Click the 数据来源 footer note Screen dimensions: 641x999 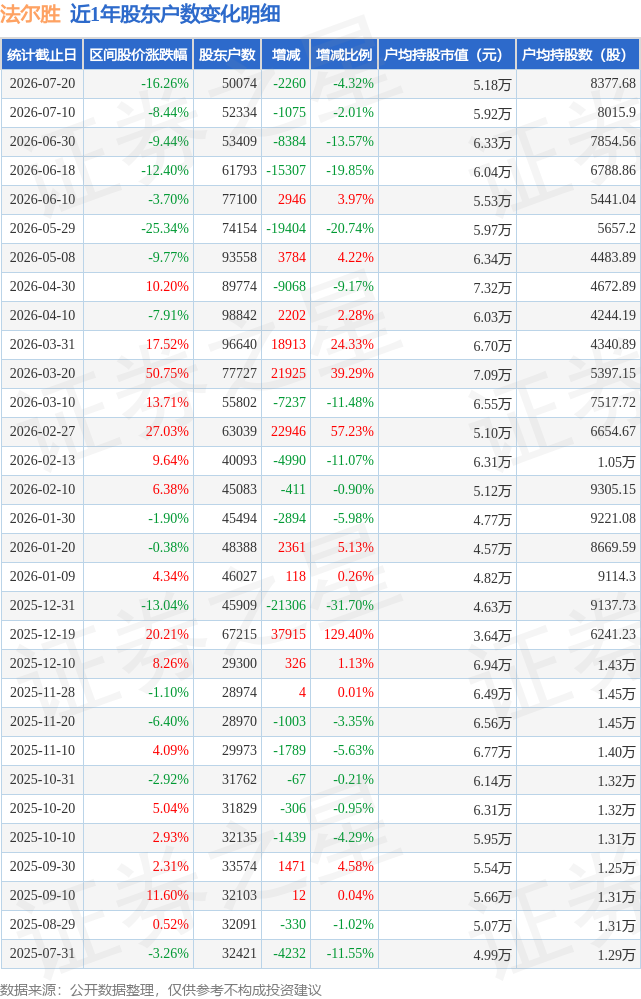(x=161, y=989)
